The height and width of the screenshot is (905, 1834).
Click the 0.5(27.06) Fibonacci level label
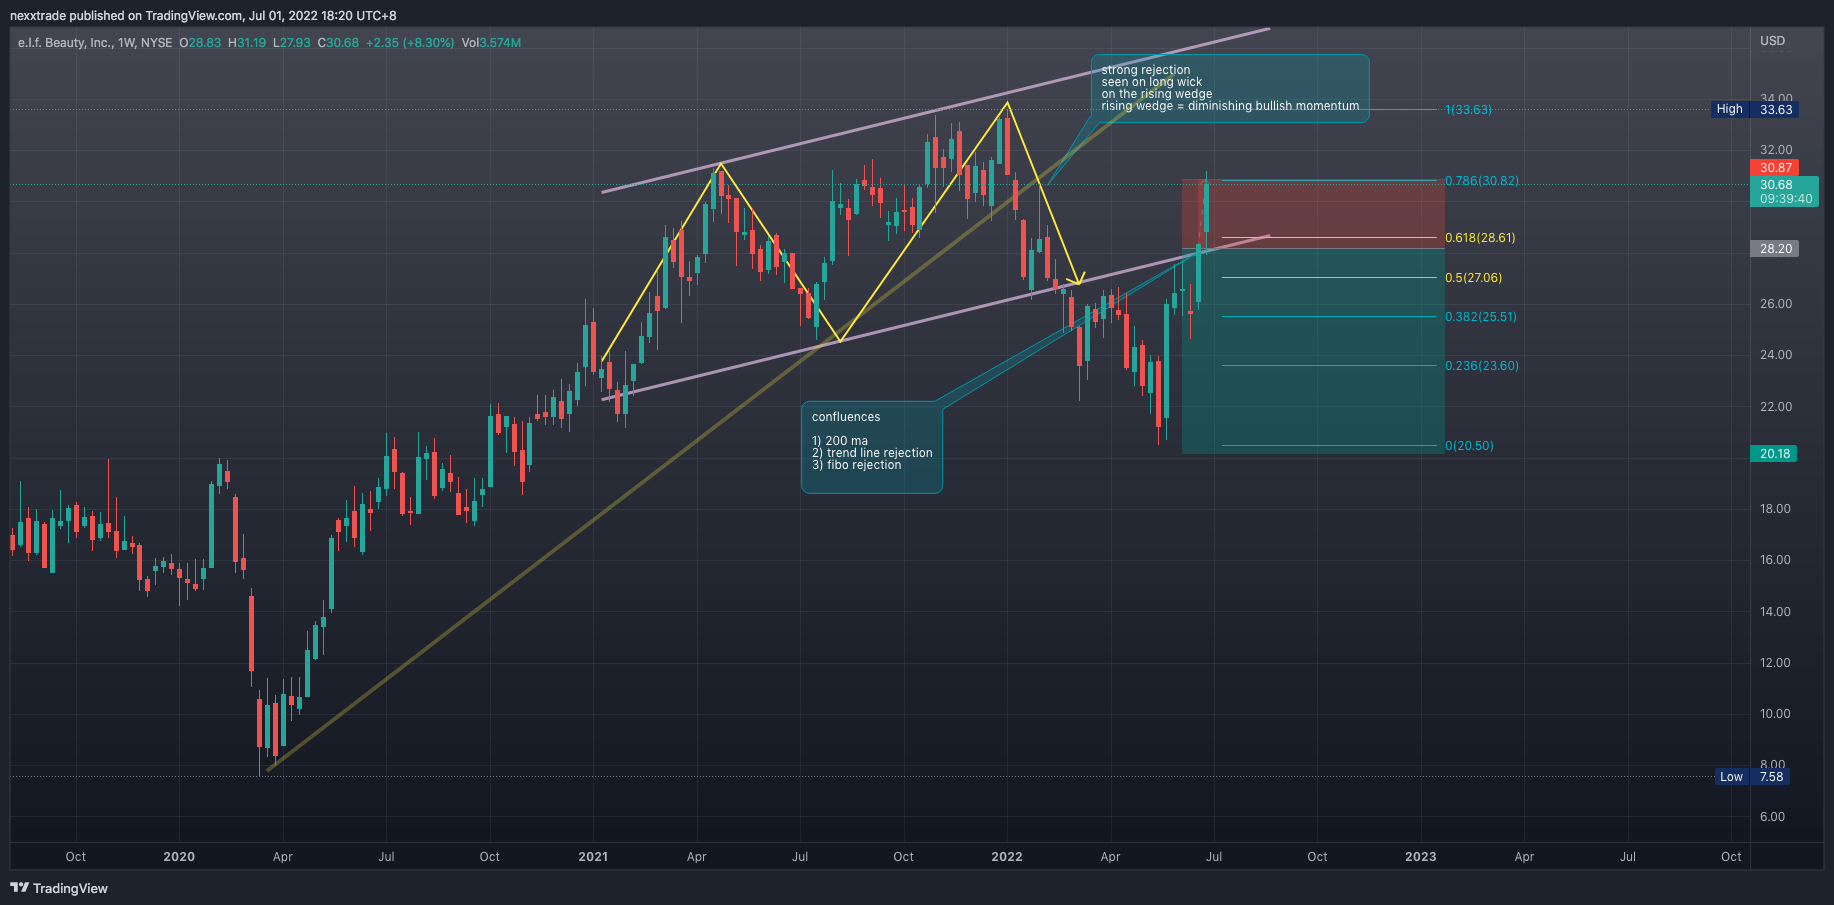click(1473, 278)
